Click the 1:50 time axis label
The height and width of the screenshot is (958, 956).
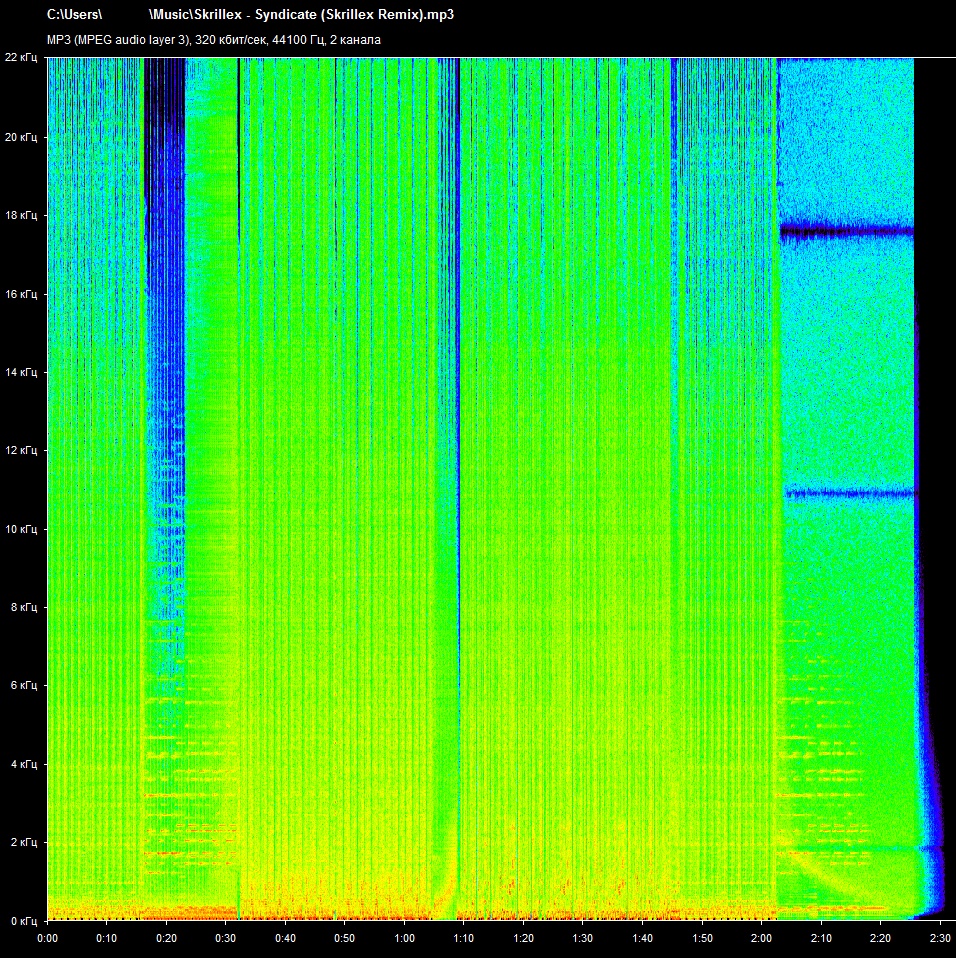coord(702,938)
